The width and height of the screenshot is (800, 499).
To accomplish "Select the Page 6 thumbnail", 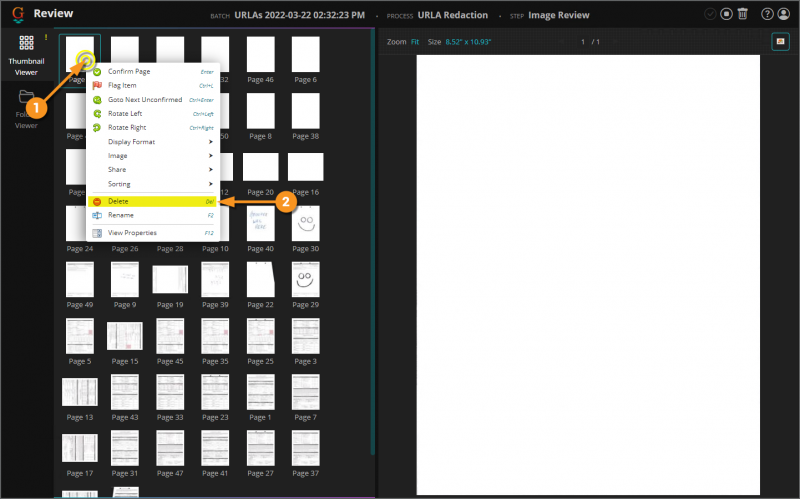I will (305, 54).
